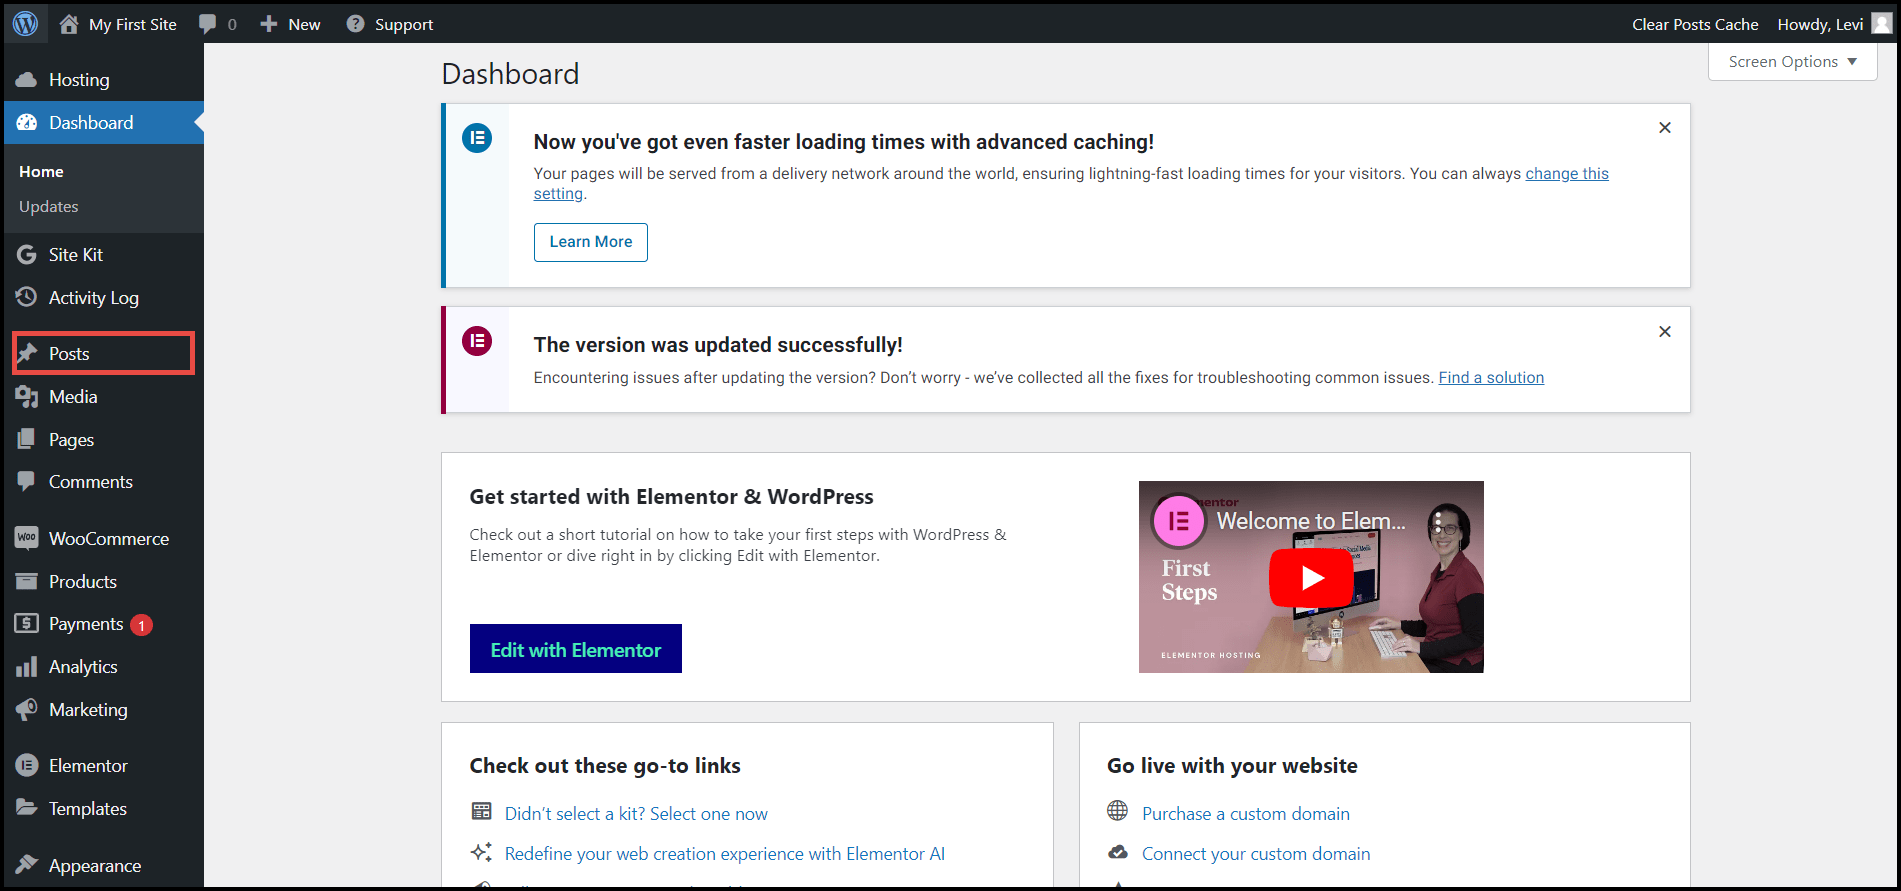
Task: Click the Posts pushpin icon
Action: [x=27, y=353]
